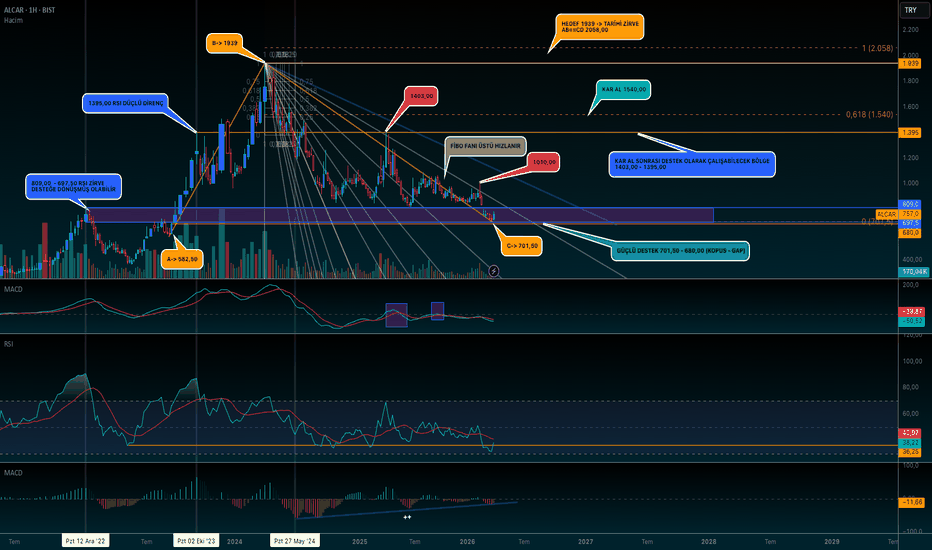Click the '1 (2.058)' Fibonacci level label

pos(877,48)
